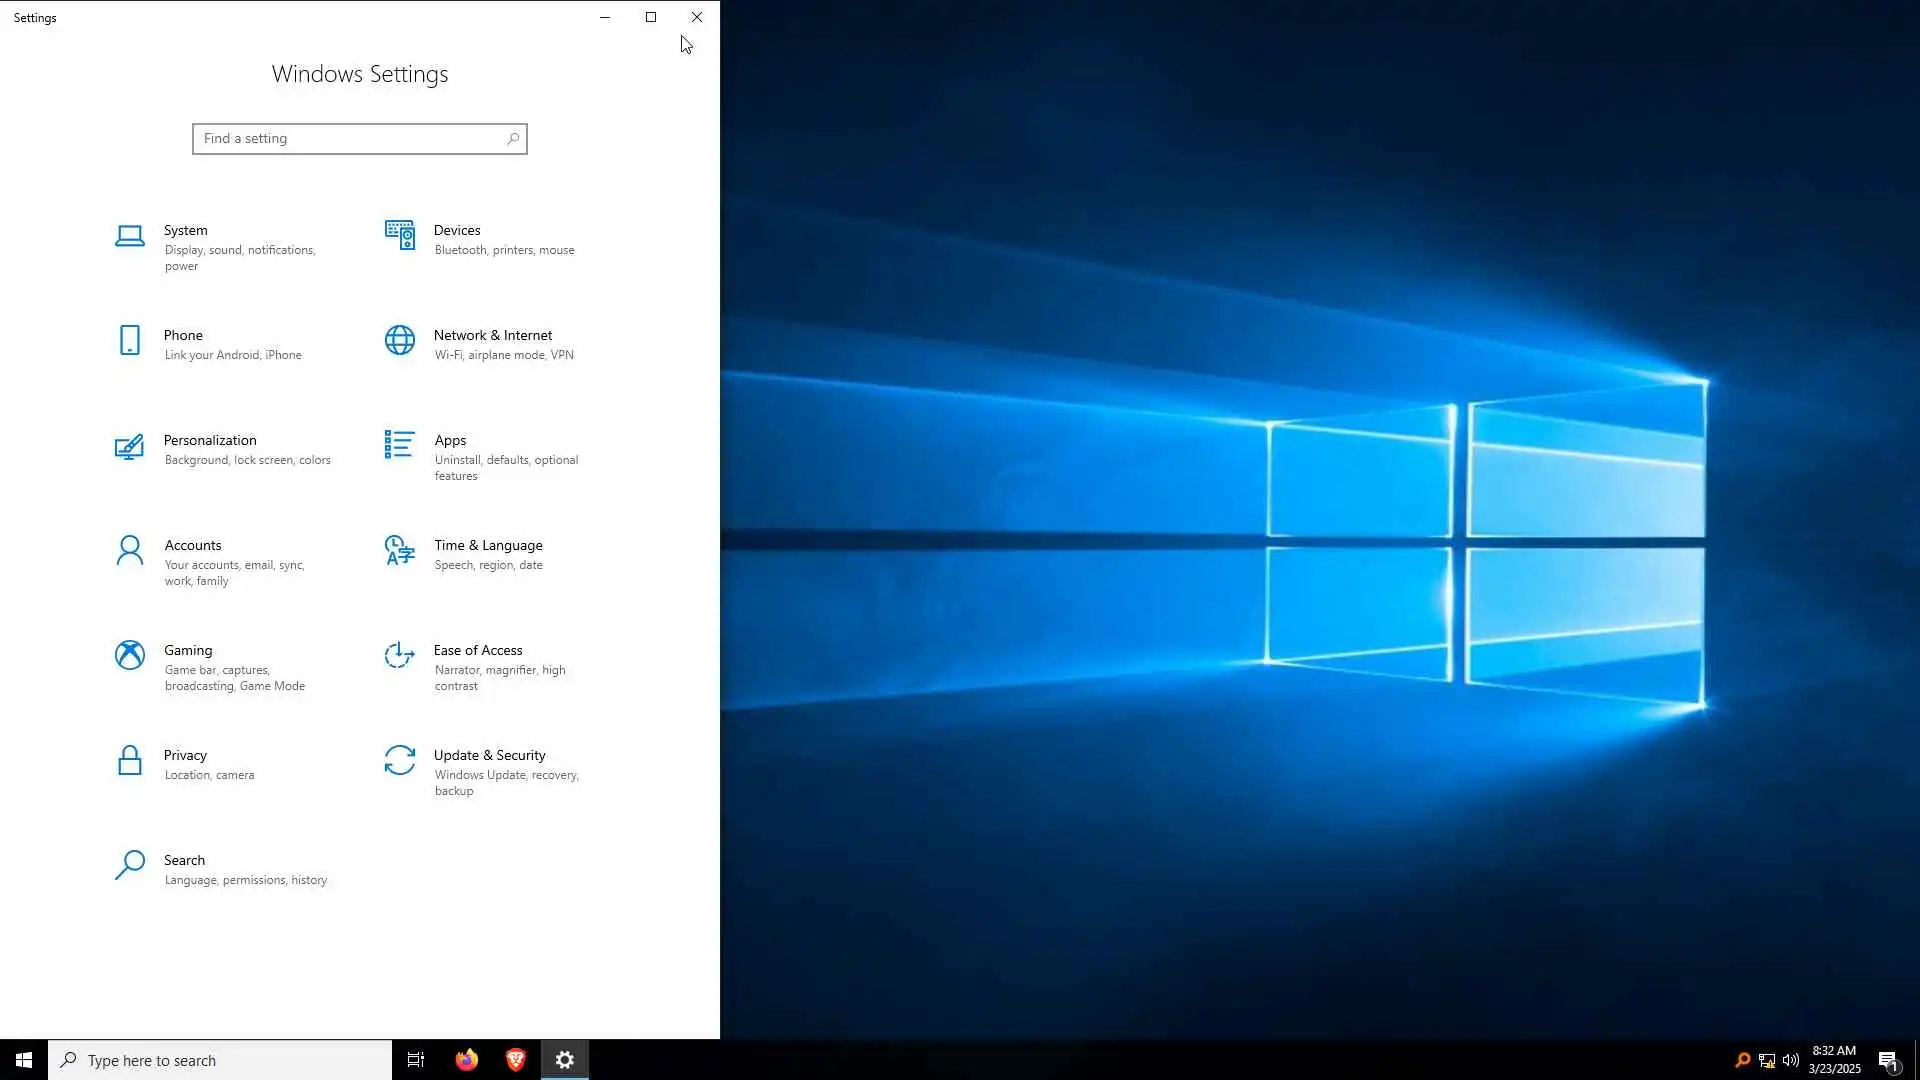Launch Brave browser from the taskbar
The height and width of the screenshot is (1080, 1920).
coord(516,1060)
